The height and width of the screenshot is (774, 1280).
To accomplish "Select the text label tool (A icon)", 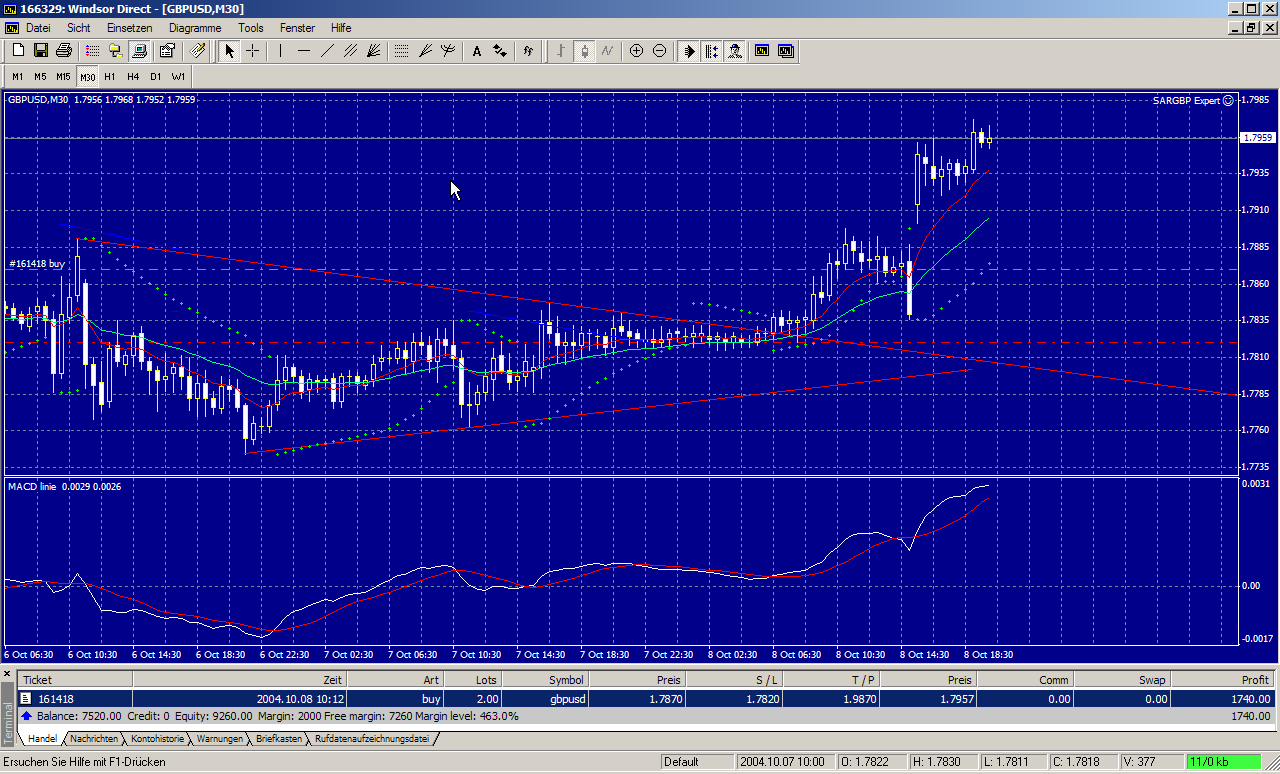I will 477,51.
